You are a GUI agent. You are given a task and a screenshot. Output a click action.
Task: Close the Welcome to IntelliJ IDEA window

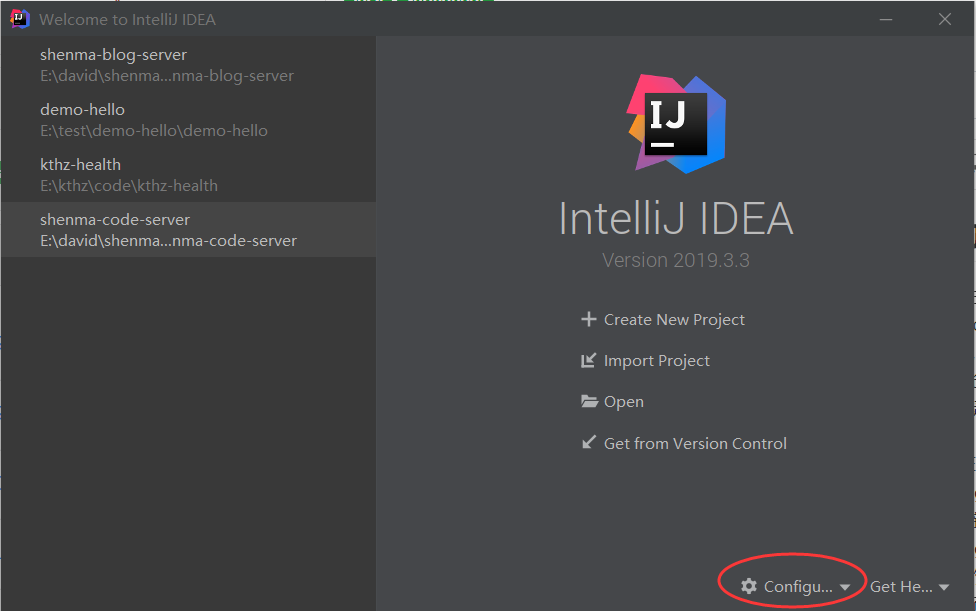945,19
